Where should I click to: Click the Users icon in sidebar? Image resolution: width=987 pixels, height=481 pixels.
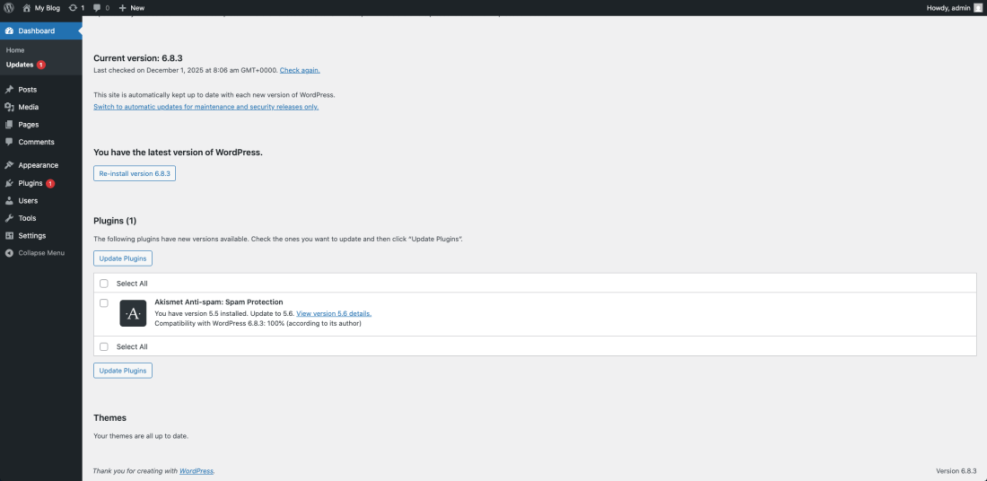tap(9, 201)
